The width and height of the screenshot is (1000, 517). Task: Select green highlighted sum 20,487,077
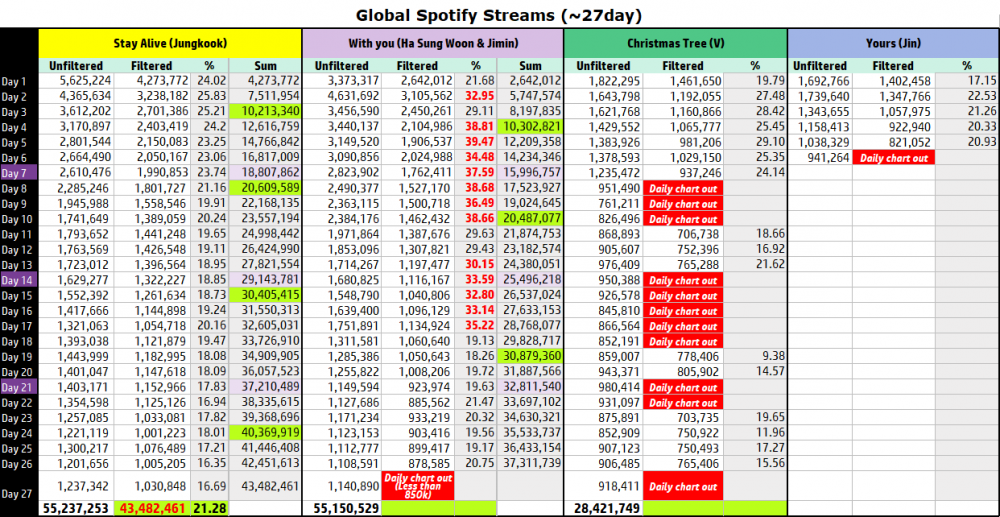click(x=531, y=219)
